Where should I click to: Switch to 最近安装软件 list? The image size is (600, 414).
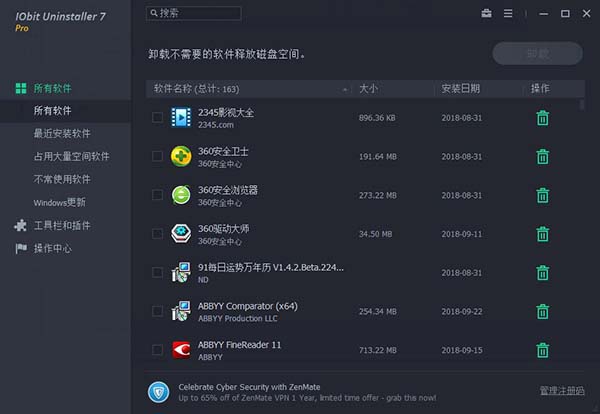point(62,134)
